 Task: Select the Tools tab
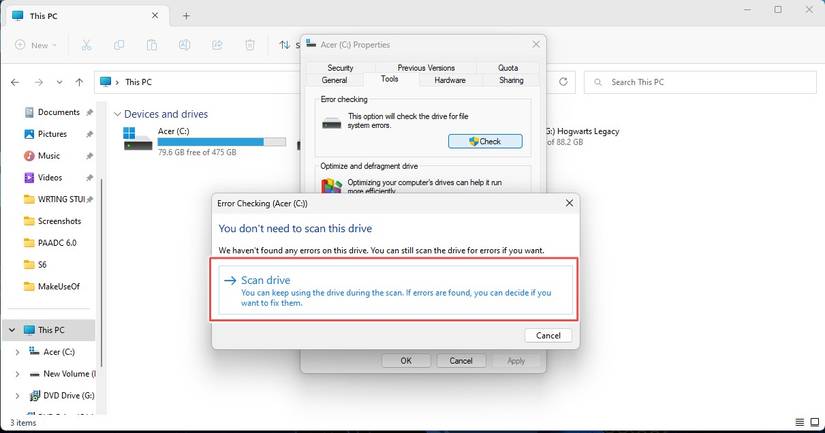click(389, 79)
